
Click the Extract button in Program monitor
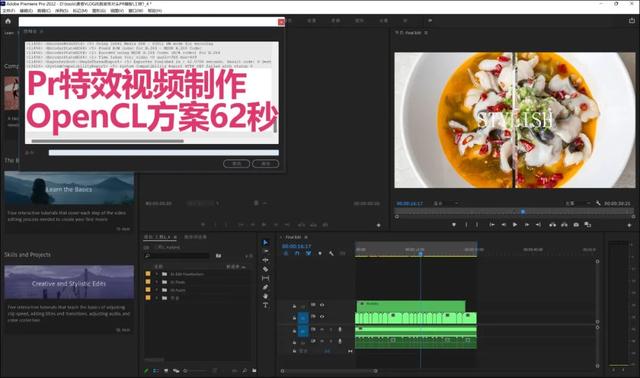coord(564,225)
